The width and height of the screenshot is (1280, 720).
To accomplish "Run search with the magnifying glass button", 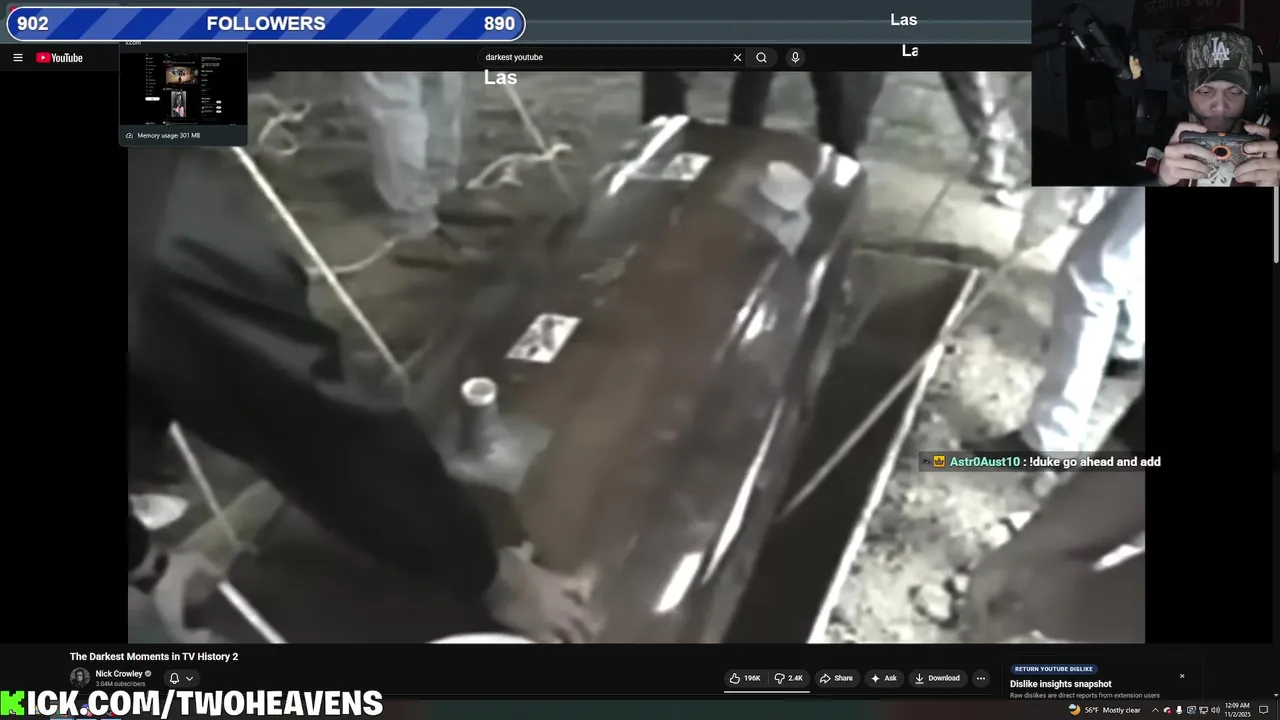I will click(761, 57).
